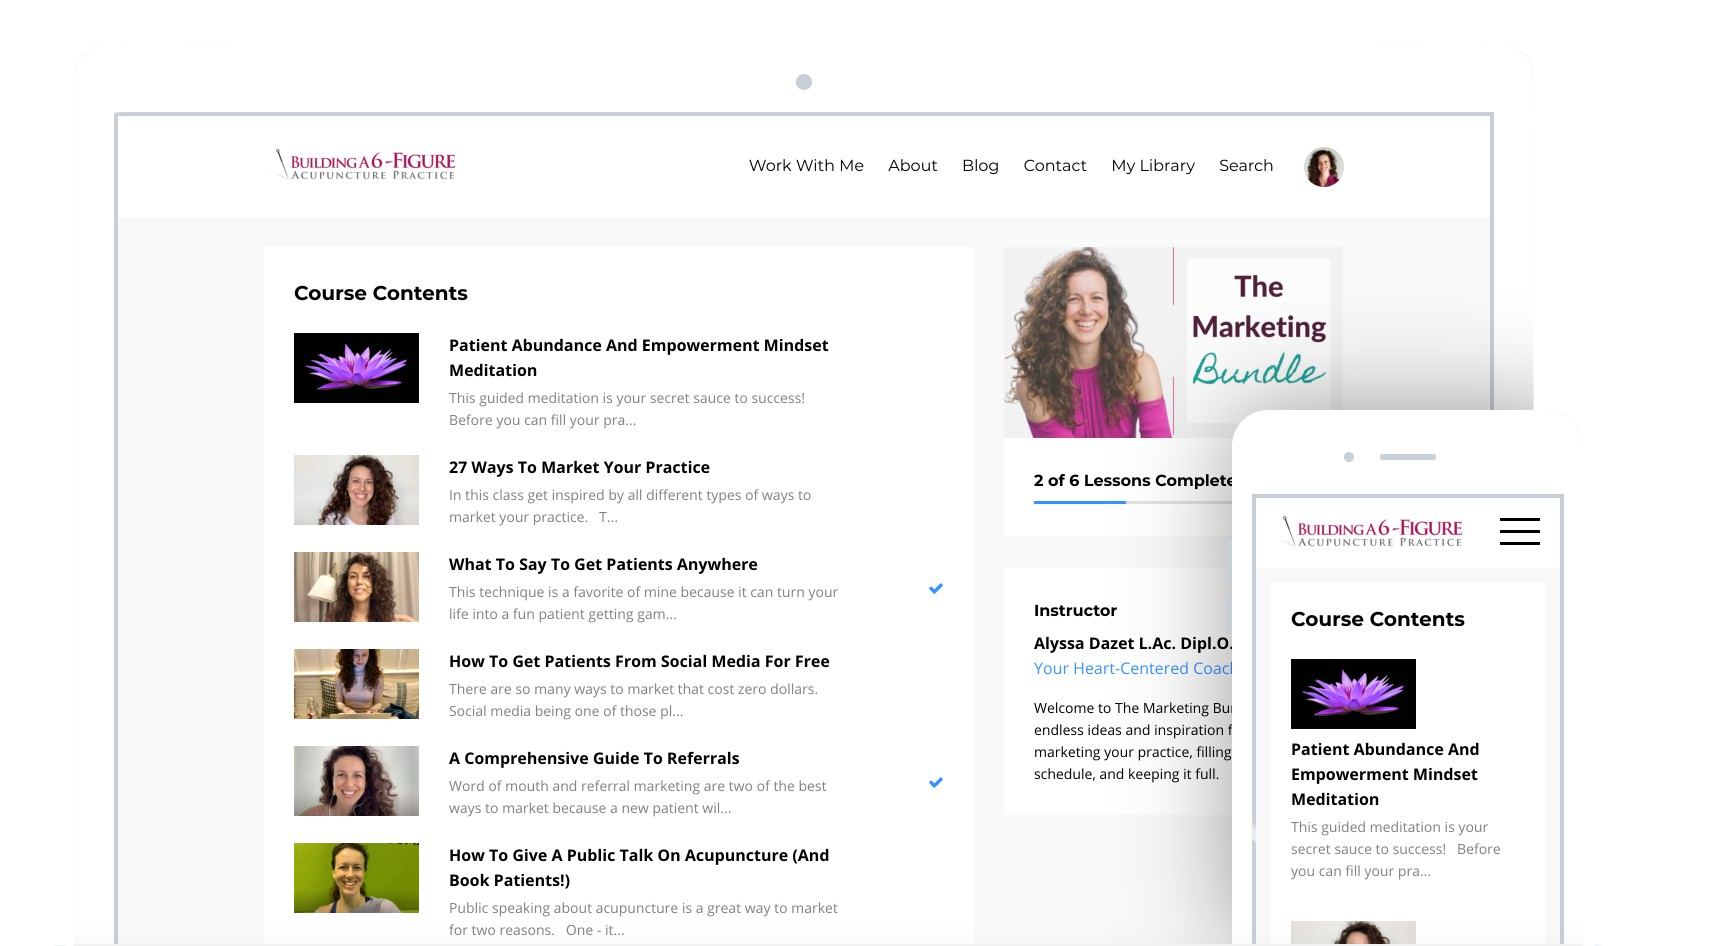Click thumbnail for What To Say lesson

(356, 587)
